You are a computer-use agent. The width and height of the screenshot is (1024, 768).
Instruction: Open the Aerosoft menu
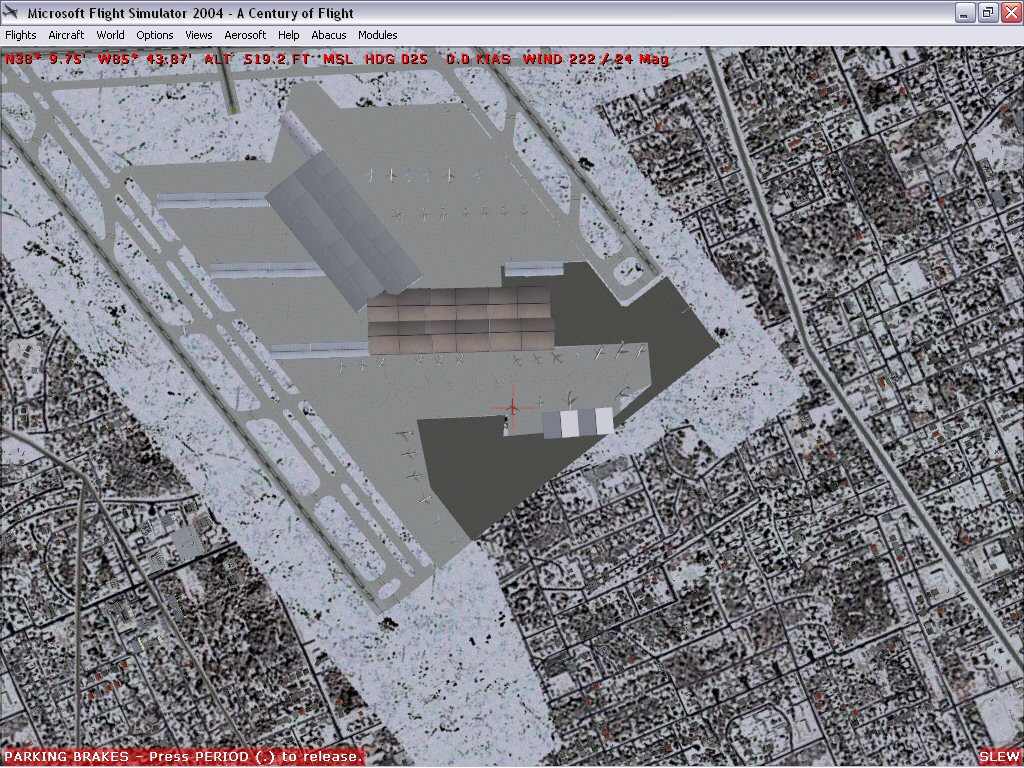[x=245, y=35]
